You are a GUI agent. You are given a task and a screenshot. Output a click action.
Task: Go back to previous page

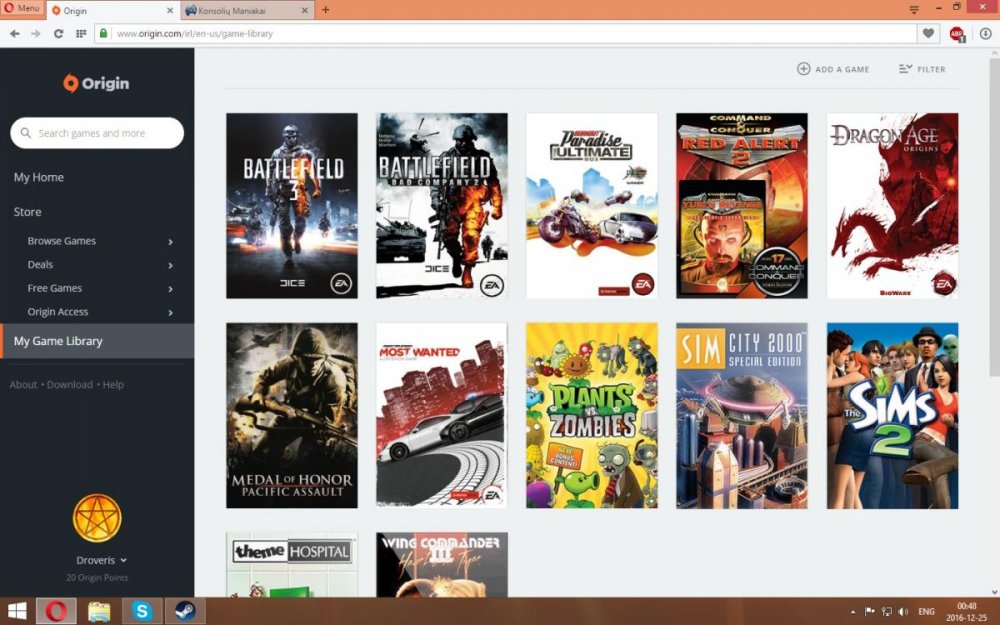click(x=15, y=34)
